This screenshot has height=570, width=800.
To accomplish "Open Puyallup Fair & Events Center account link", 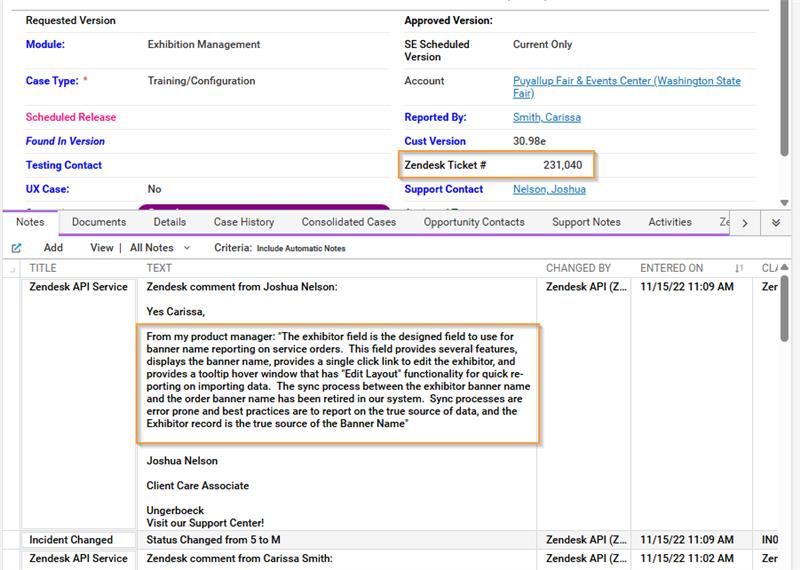I will 627,87.
